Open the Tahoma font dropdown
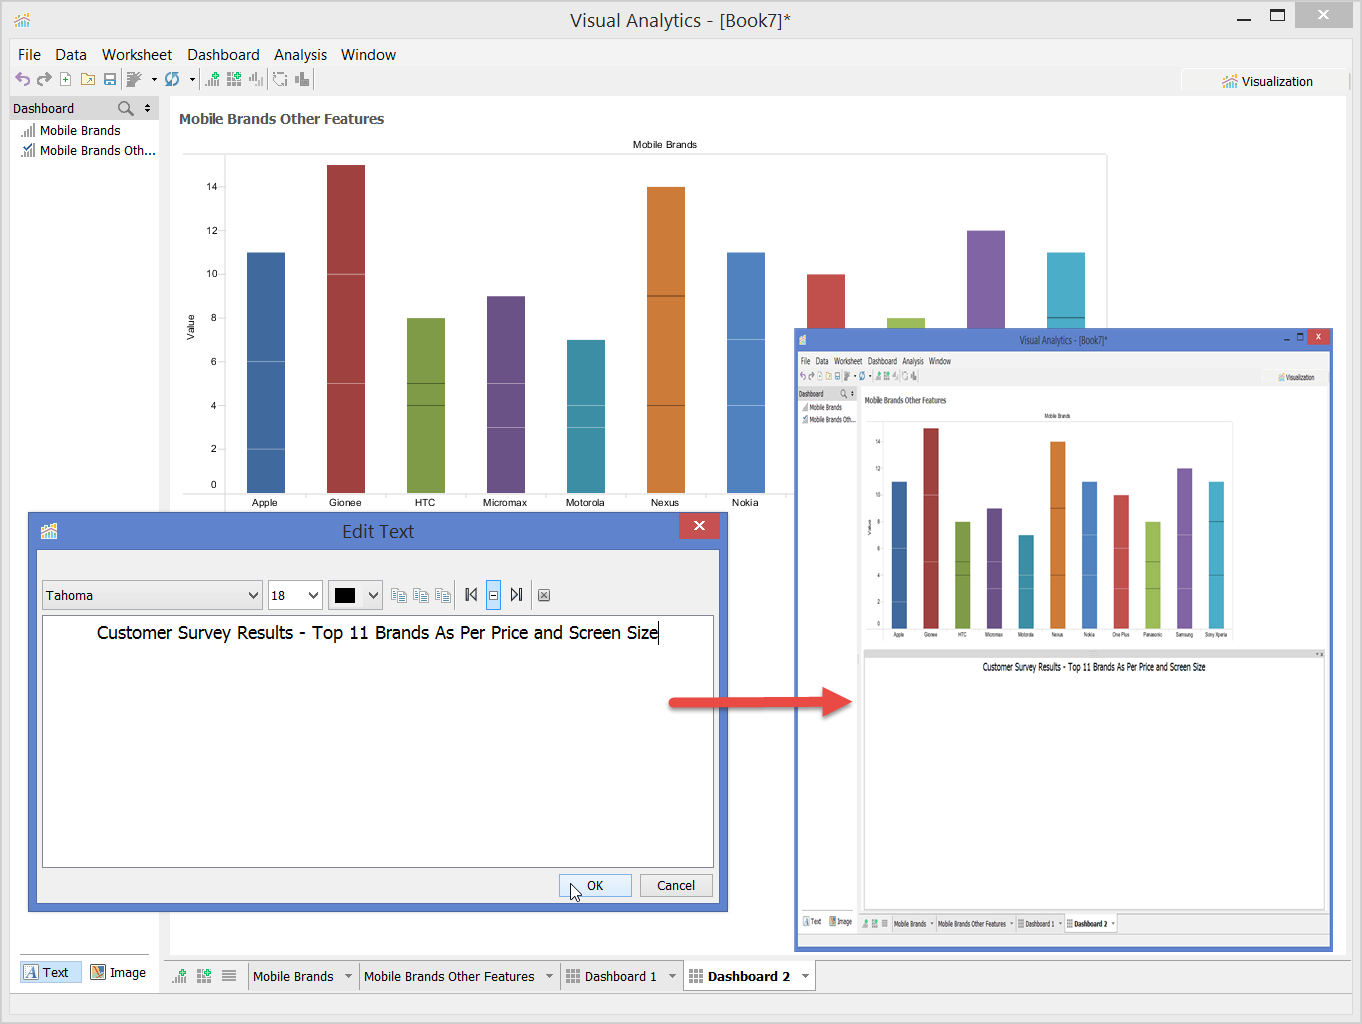Screen dimensions: 1362x1024 [x=152, y=595]
